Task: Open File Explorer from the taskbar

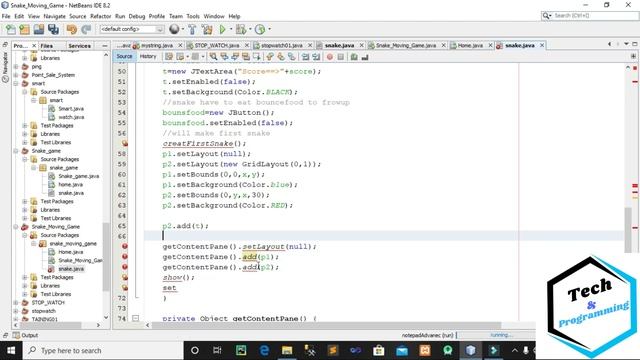Action: click(x=287, y=350)
